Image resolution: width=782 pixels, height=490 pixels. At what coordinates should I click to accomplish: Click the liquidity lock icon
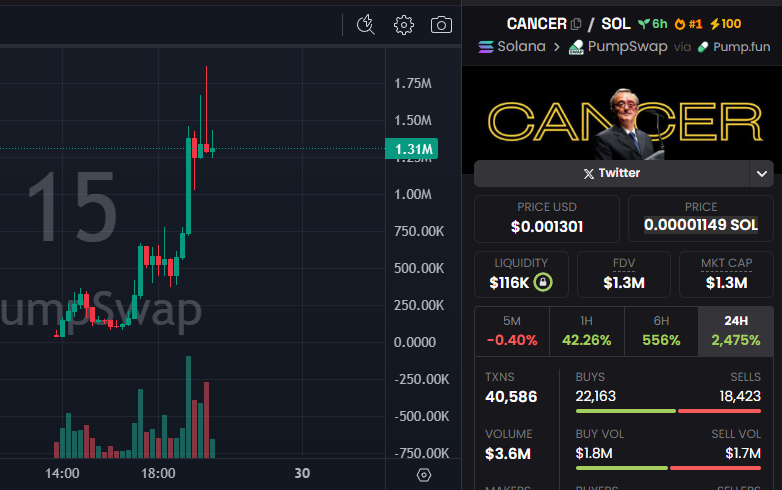pyautogui.click(x=543, y=282)
